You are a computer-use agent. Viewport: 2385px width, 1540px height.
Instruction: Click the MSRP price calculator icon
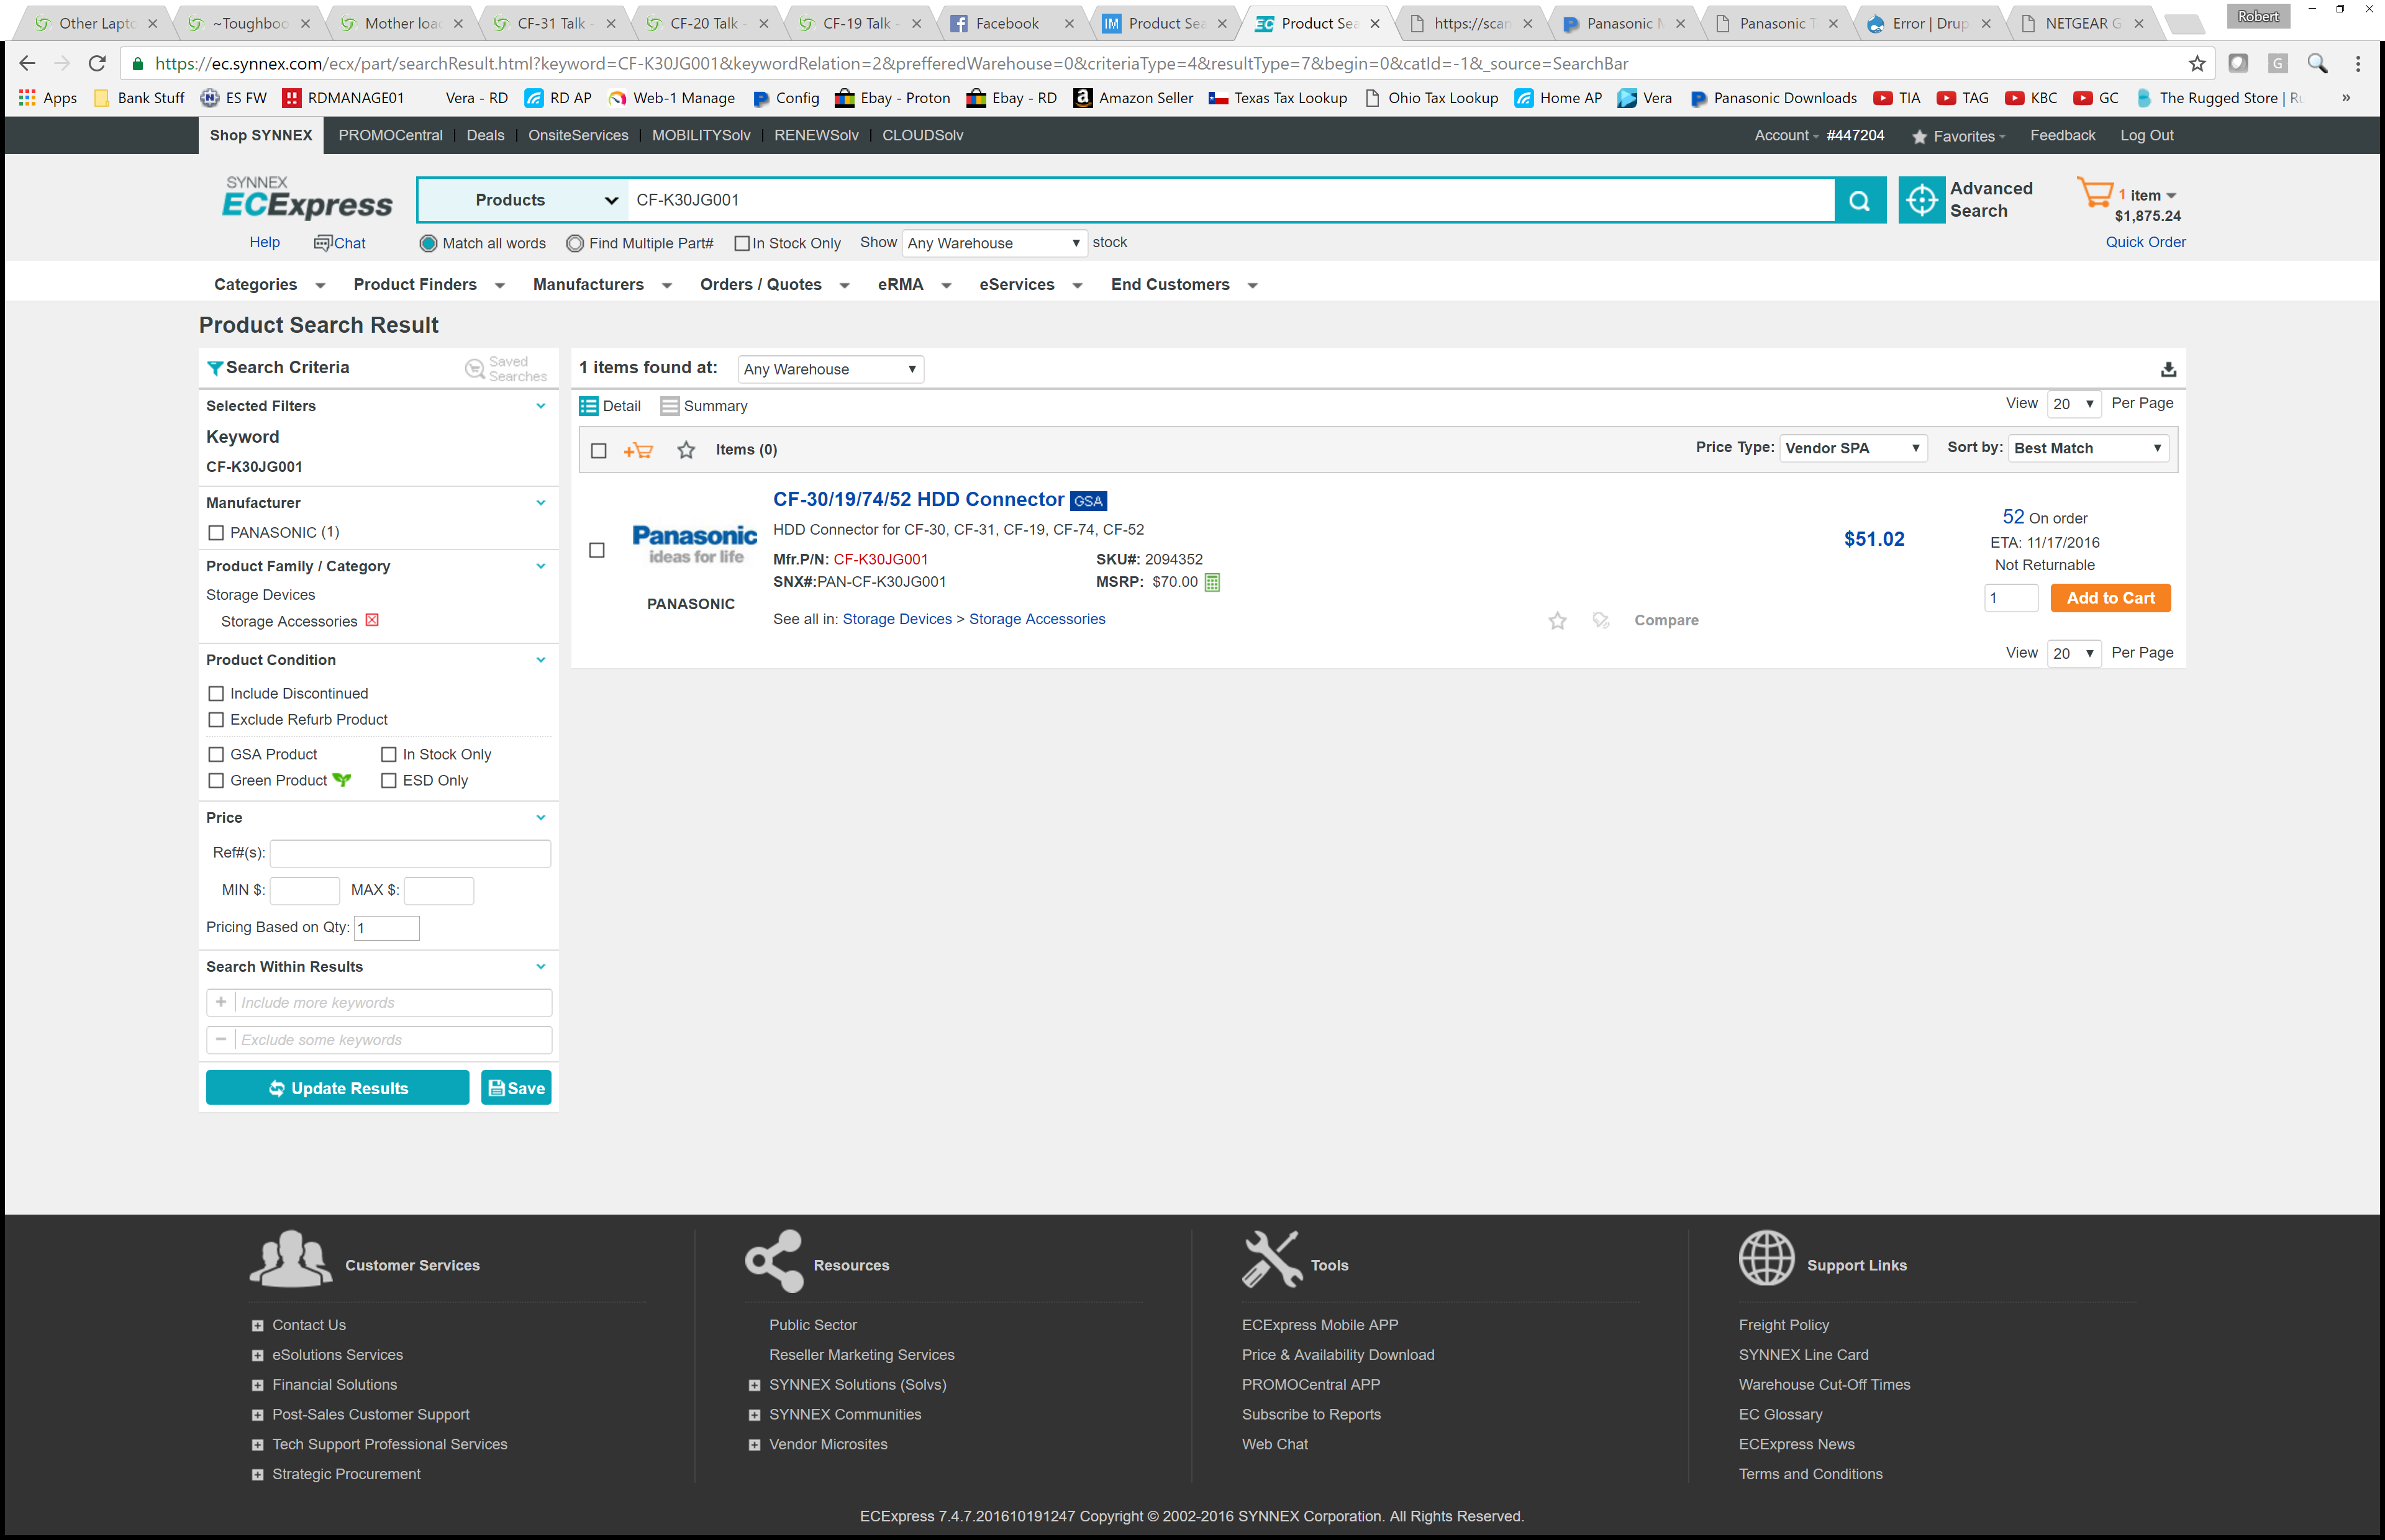1212,582
